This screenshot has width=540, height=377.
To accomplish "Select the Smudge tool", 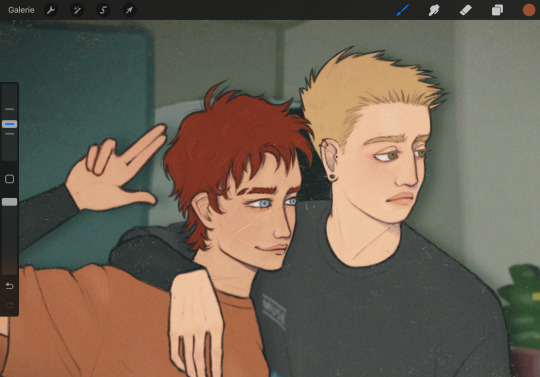I will 434,10.
